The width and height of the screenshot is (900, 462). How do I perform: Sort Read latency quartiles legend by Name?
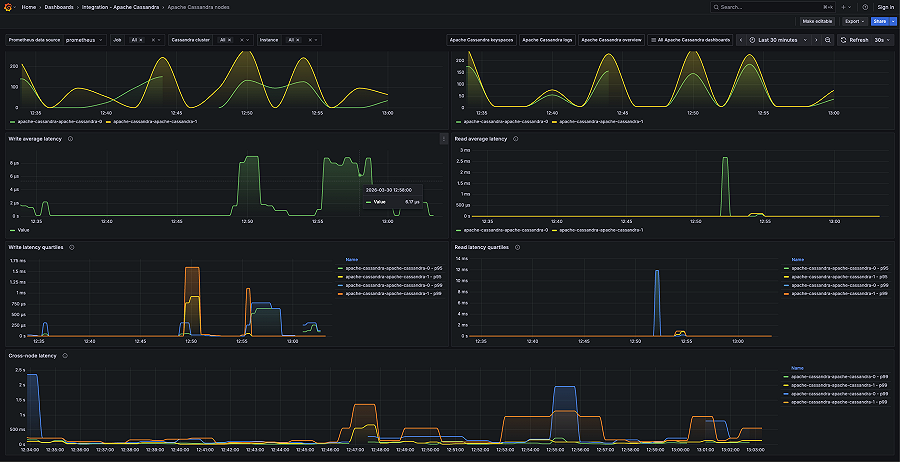(797, 259)
